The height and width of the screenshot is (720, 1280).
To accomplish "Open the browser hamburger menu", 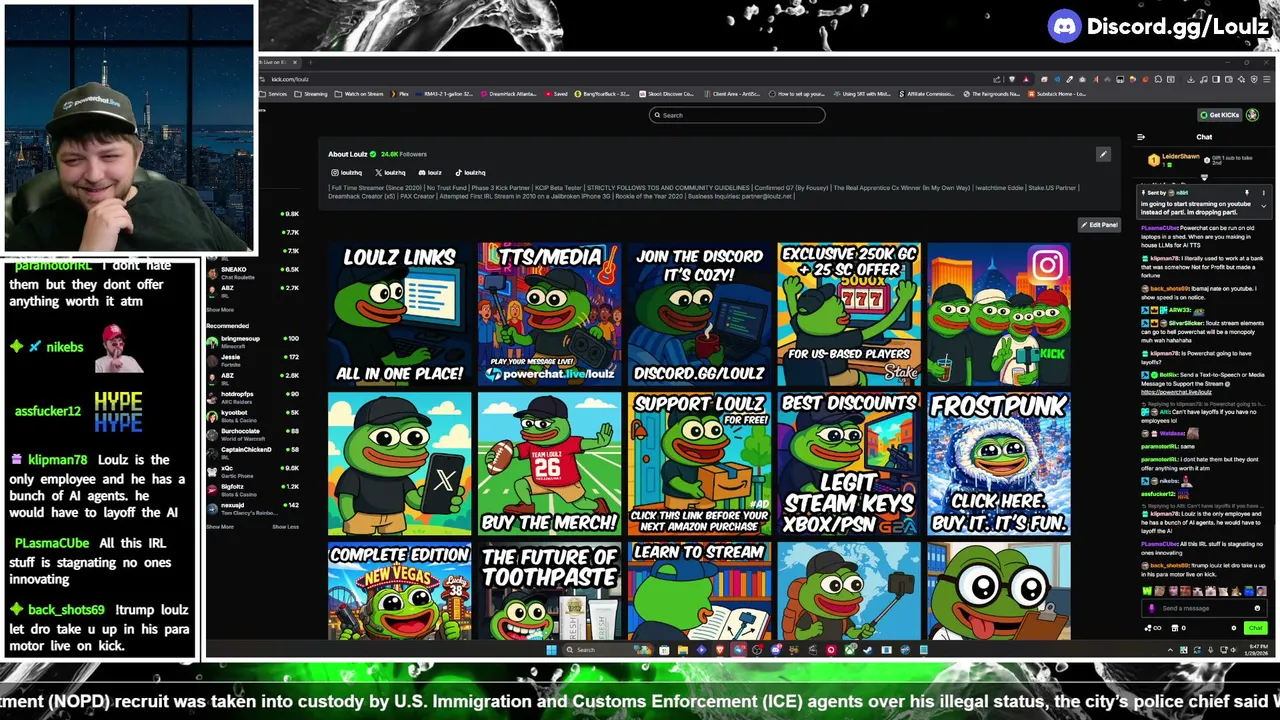I will click(x=1267, y=79).
